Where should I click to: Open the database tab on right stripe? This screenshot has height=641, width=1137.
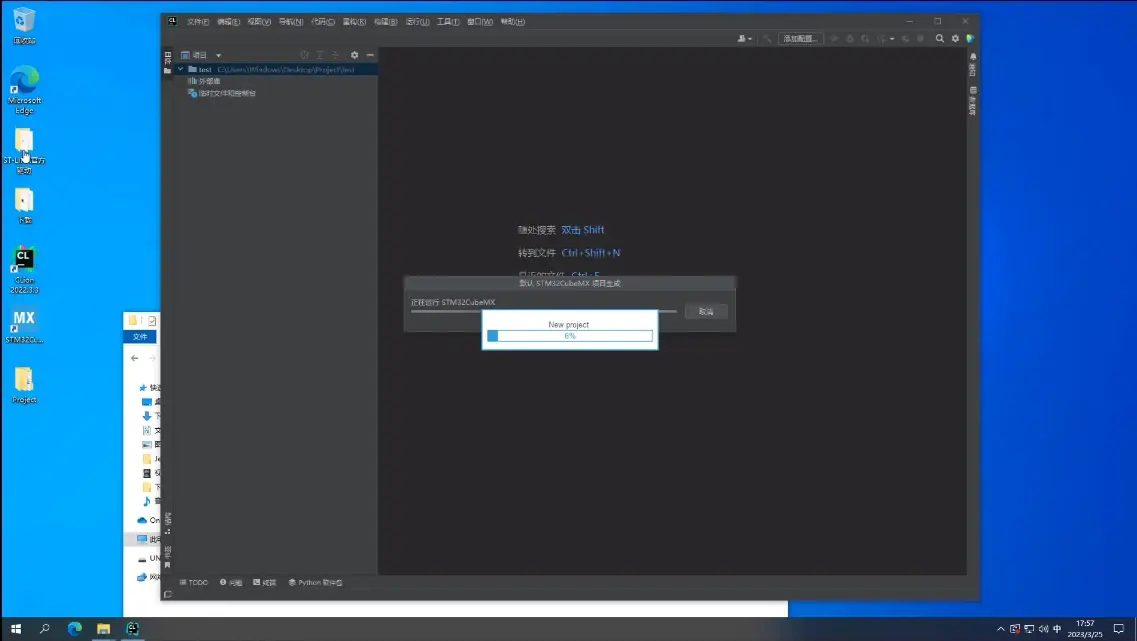coord(972,100)
